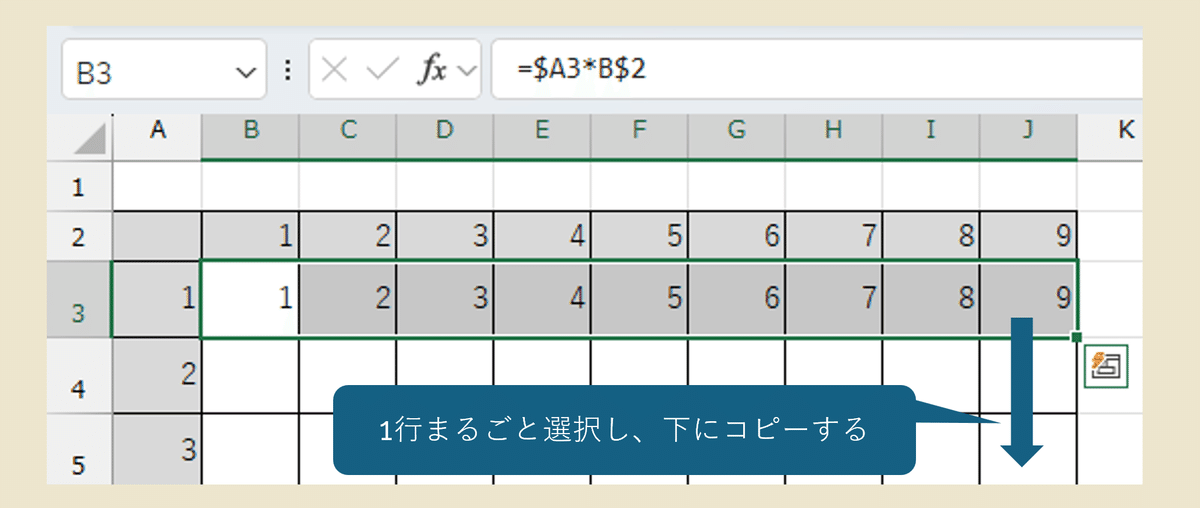Open the Name Box dropdown arrow

244,71
